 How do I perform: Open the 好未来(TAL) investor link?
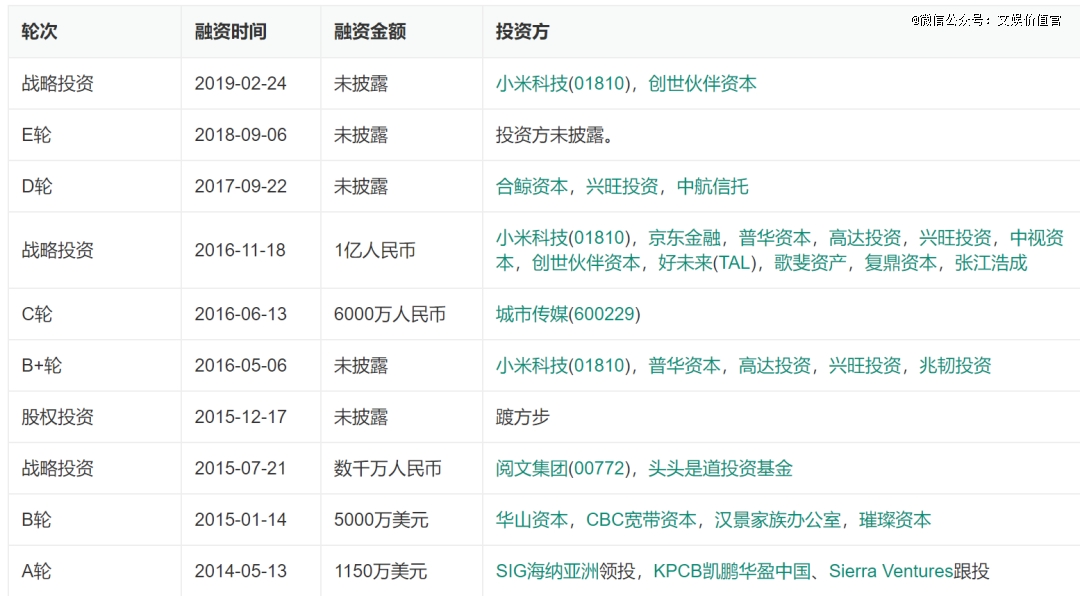tap(707, 263)
